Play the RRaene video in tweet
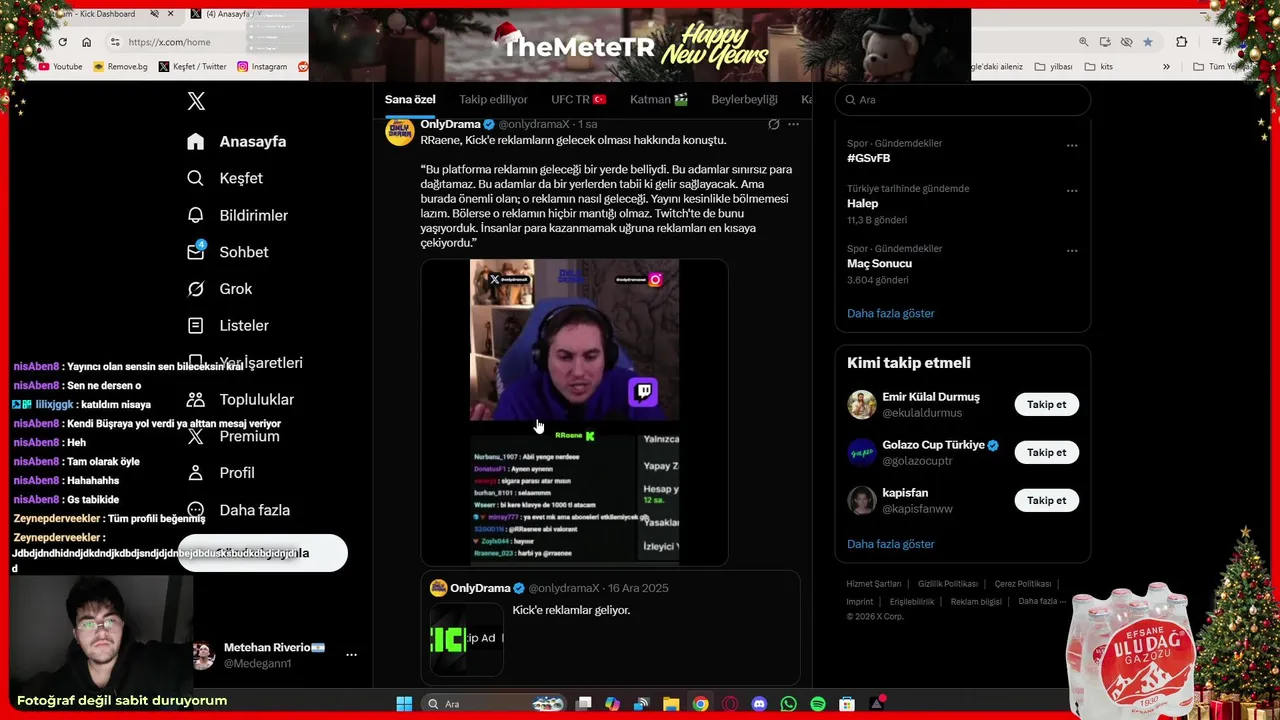Viewport: 1280px width, 720px height. [x=574, y=412]
